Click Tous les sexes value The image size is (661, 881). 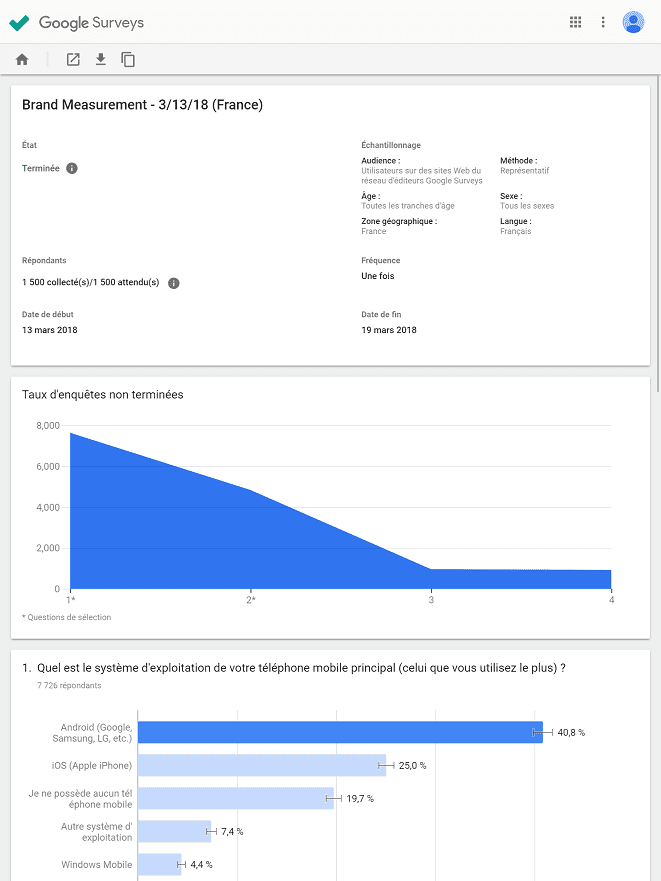527,206
